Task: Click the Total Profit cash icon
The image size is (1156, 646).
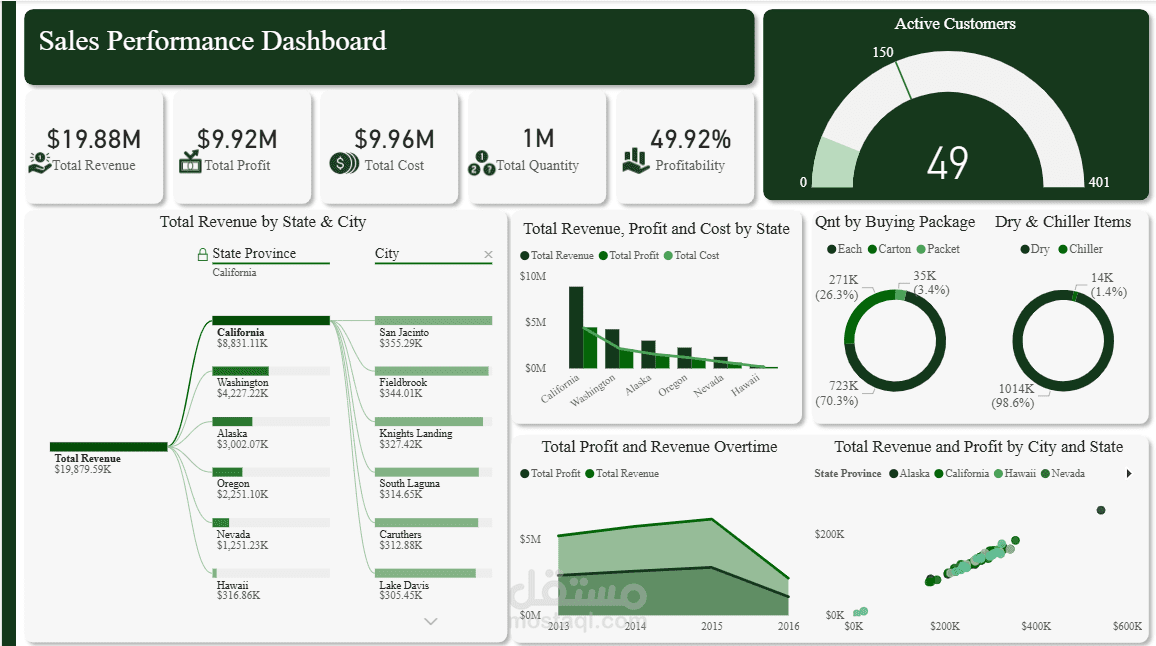Action: click(190, 162)
